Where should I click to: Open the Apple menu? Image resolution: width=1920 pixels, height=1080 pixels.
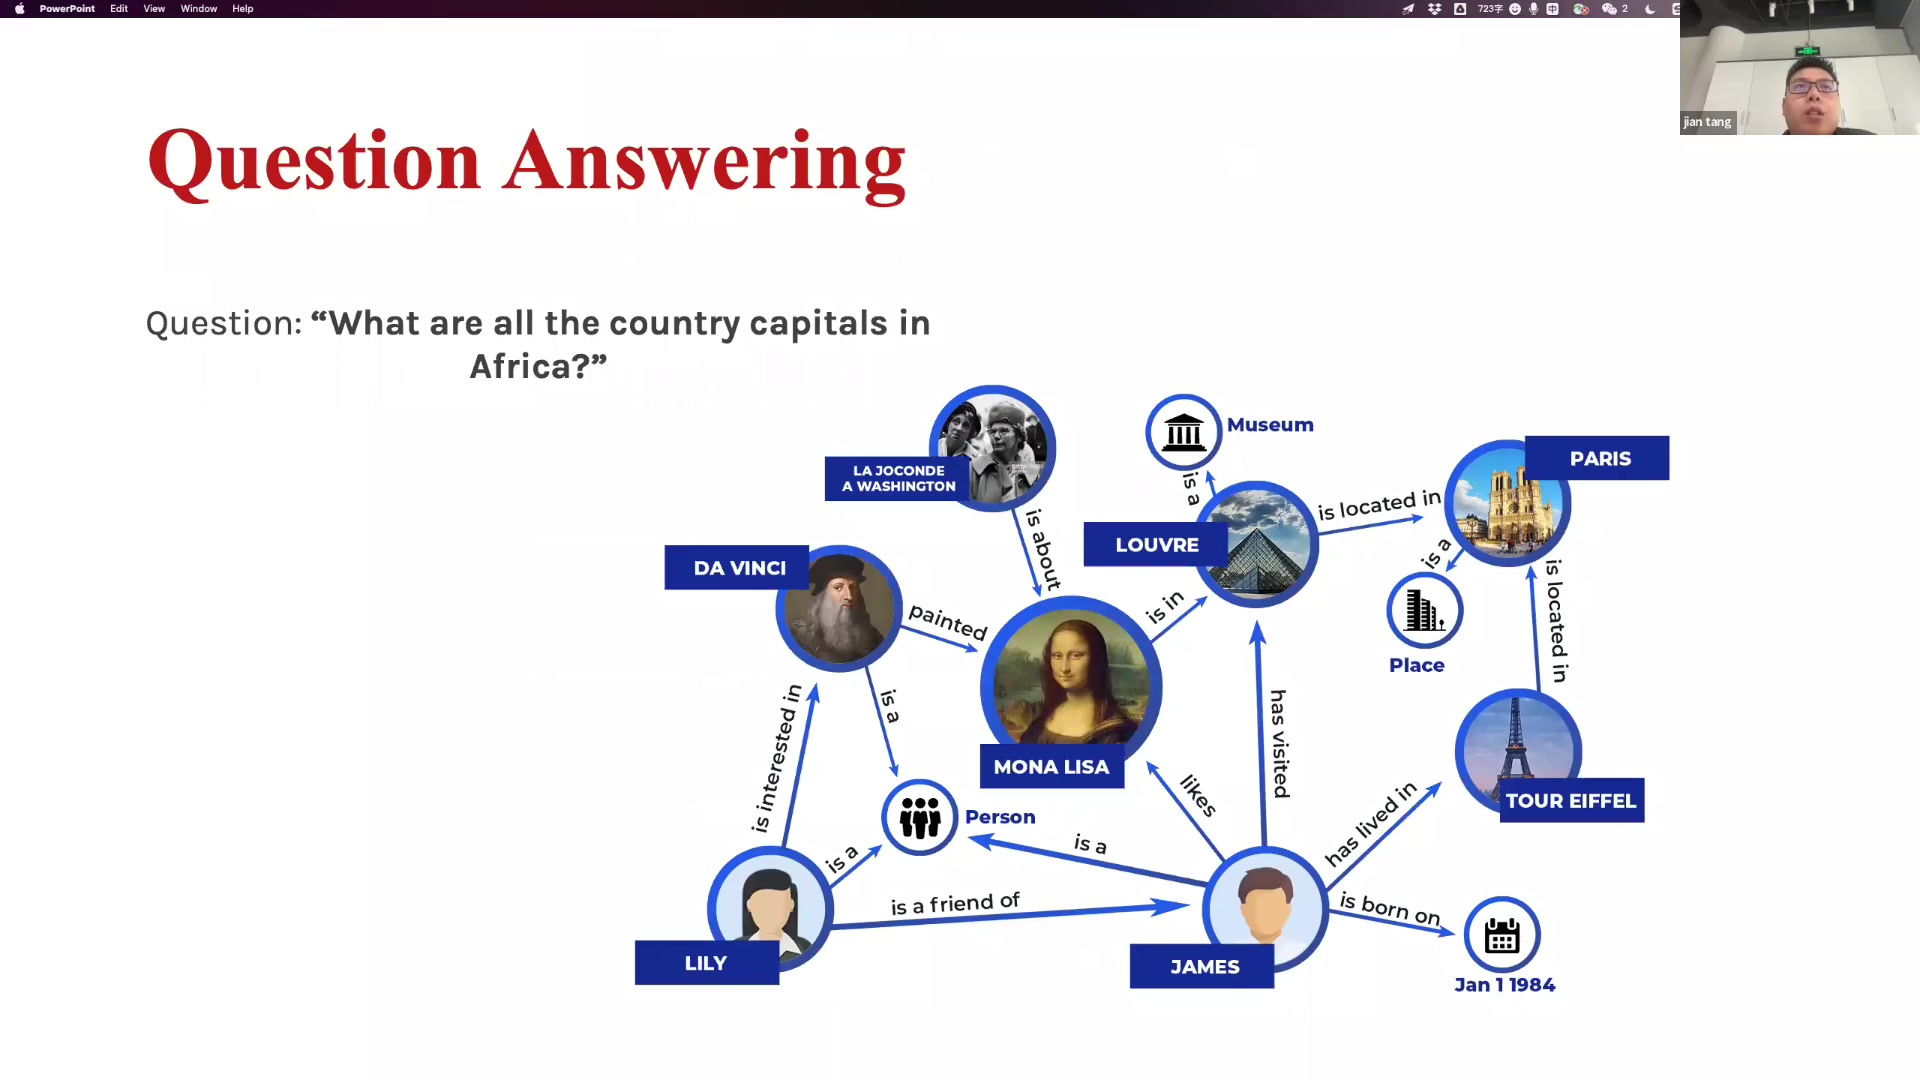(19, 9)
